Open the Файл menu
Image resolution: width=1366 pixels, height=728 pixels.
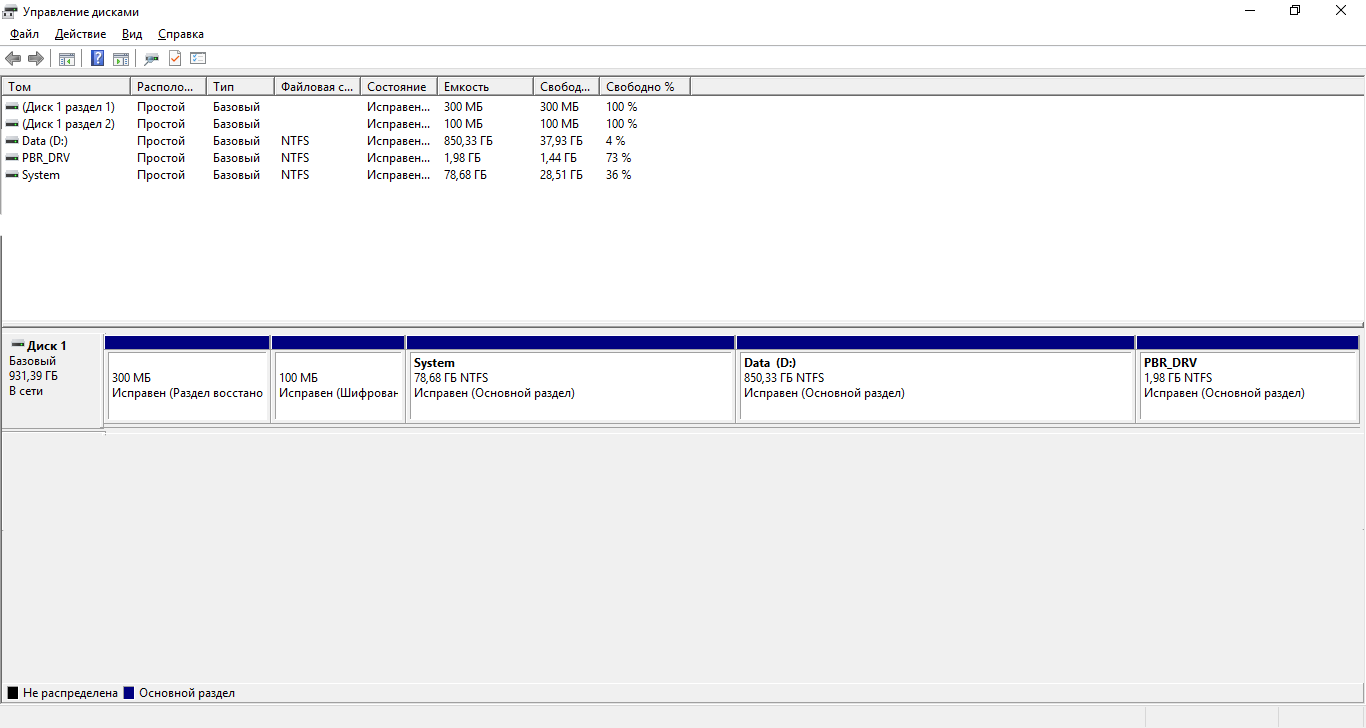pyautogui.click(x=24, y=34)
